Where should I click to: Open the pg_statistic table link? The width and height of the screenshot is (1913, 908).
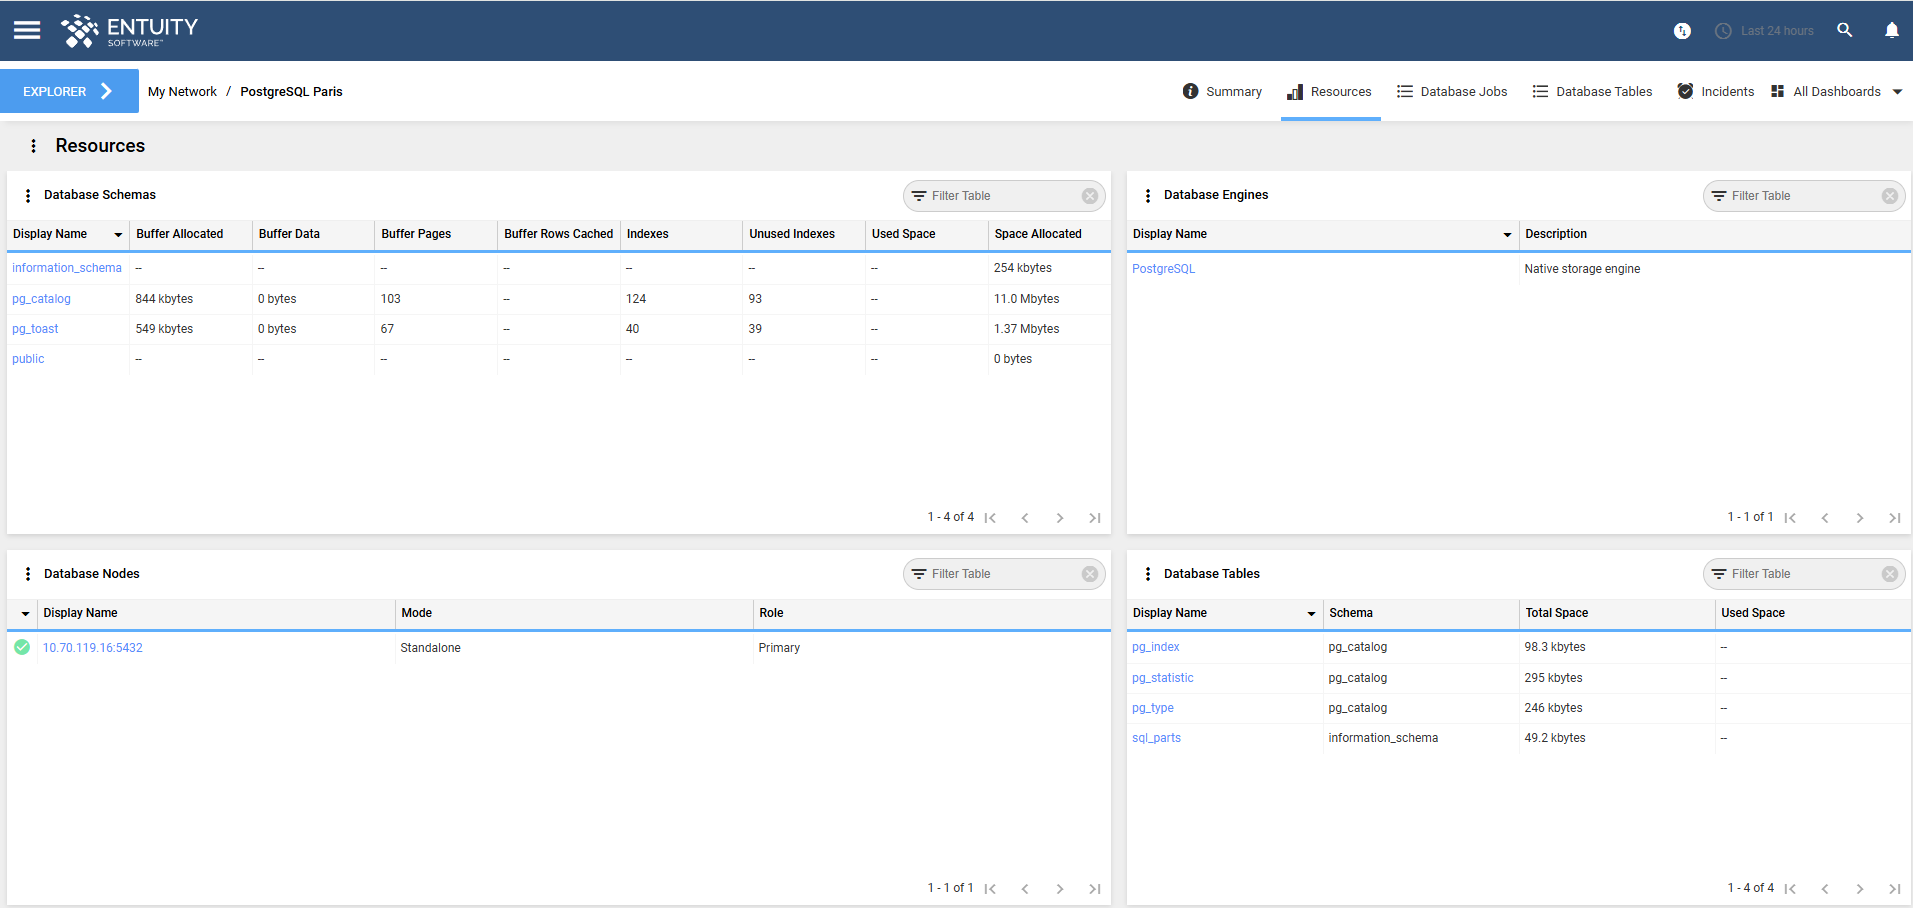pos(1162,678)
